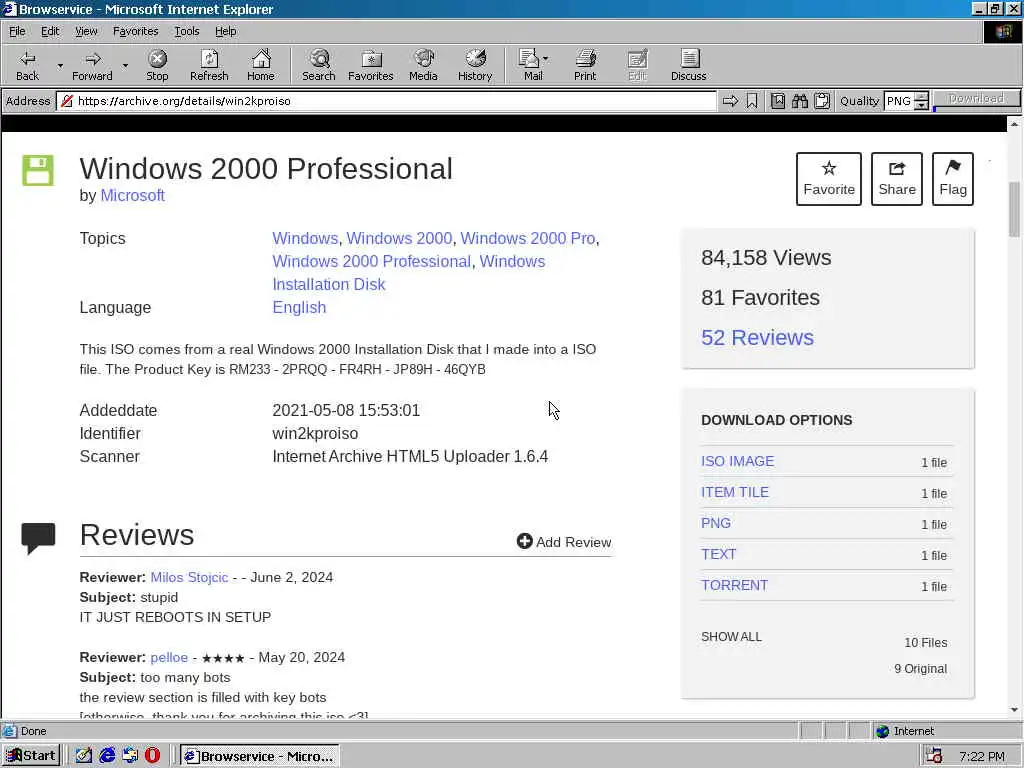This screenshot has height=768, width=1024.
Task: Click the scrollbar down arrow
Action: point(1014,710)
